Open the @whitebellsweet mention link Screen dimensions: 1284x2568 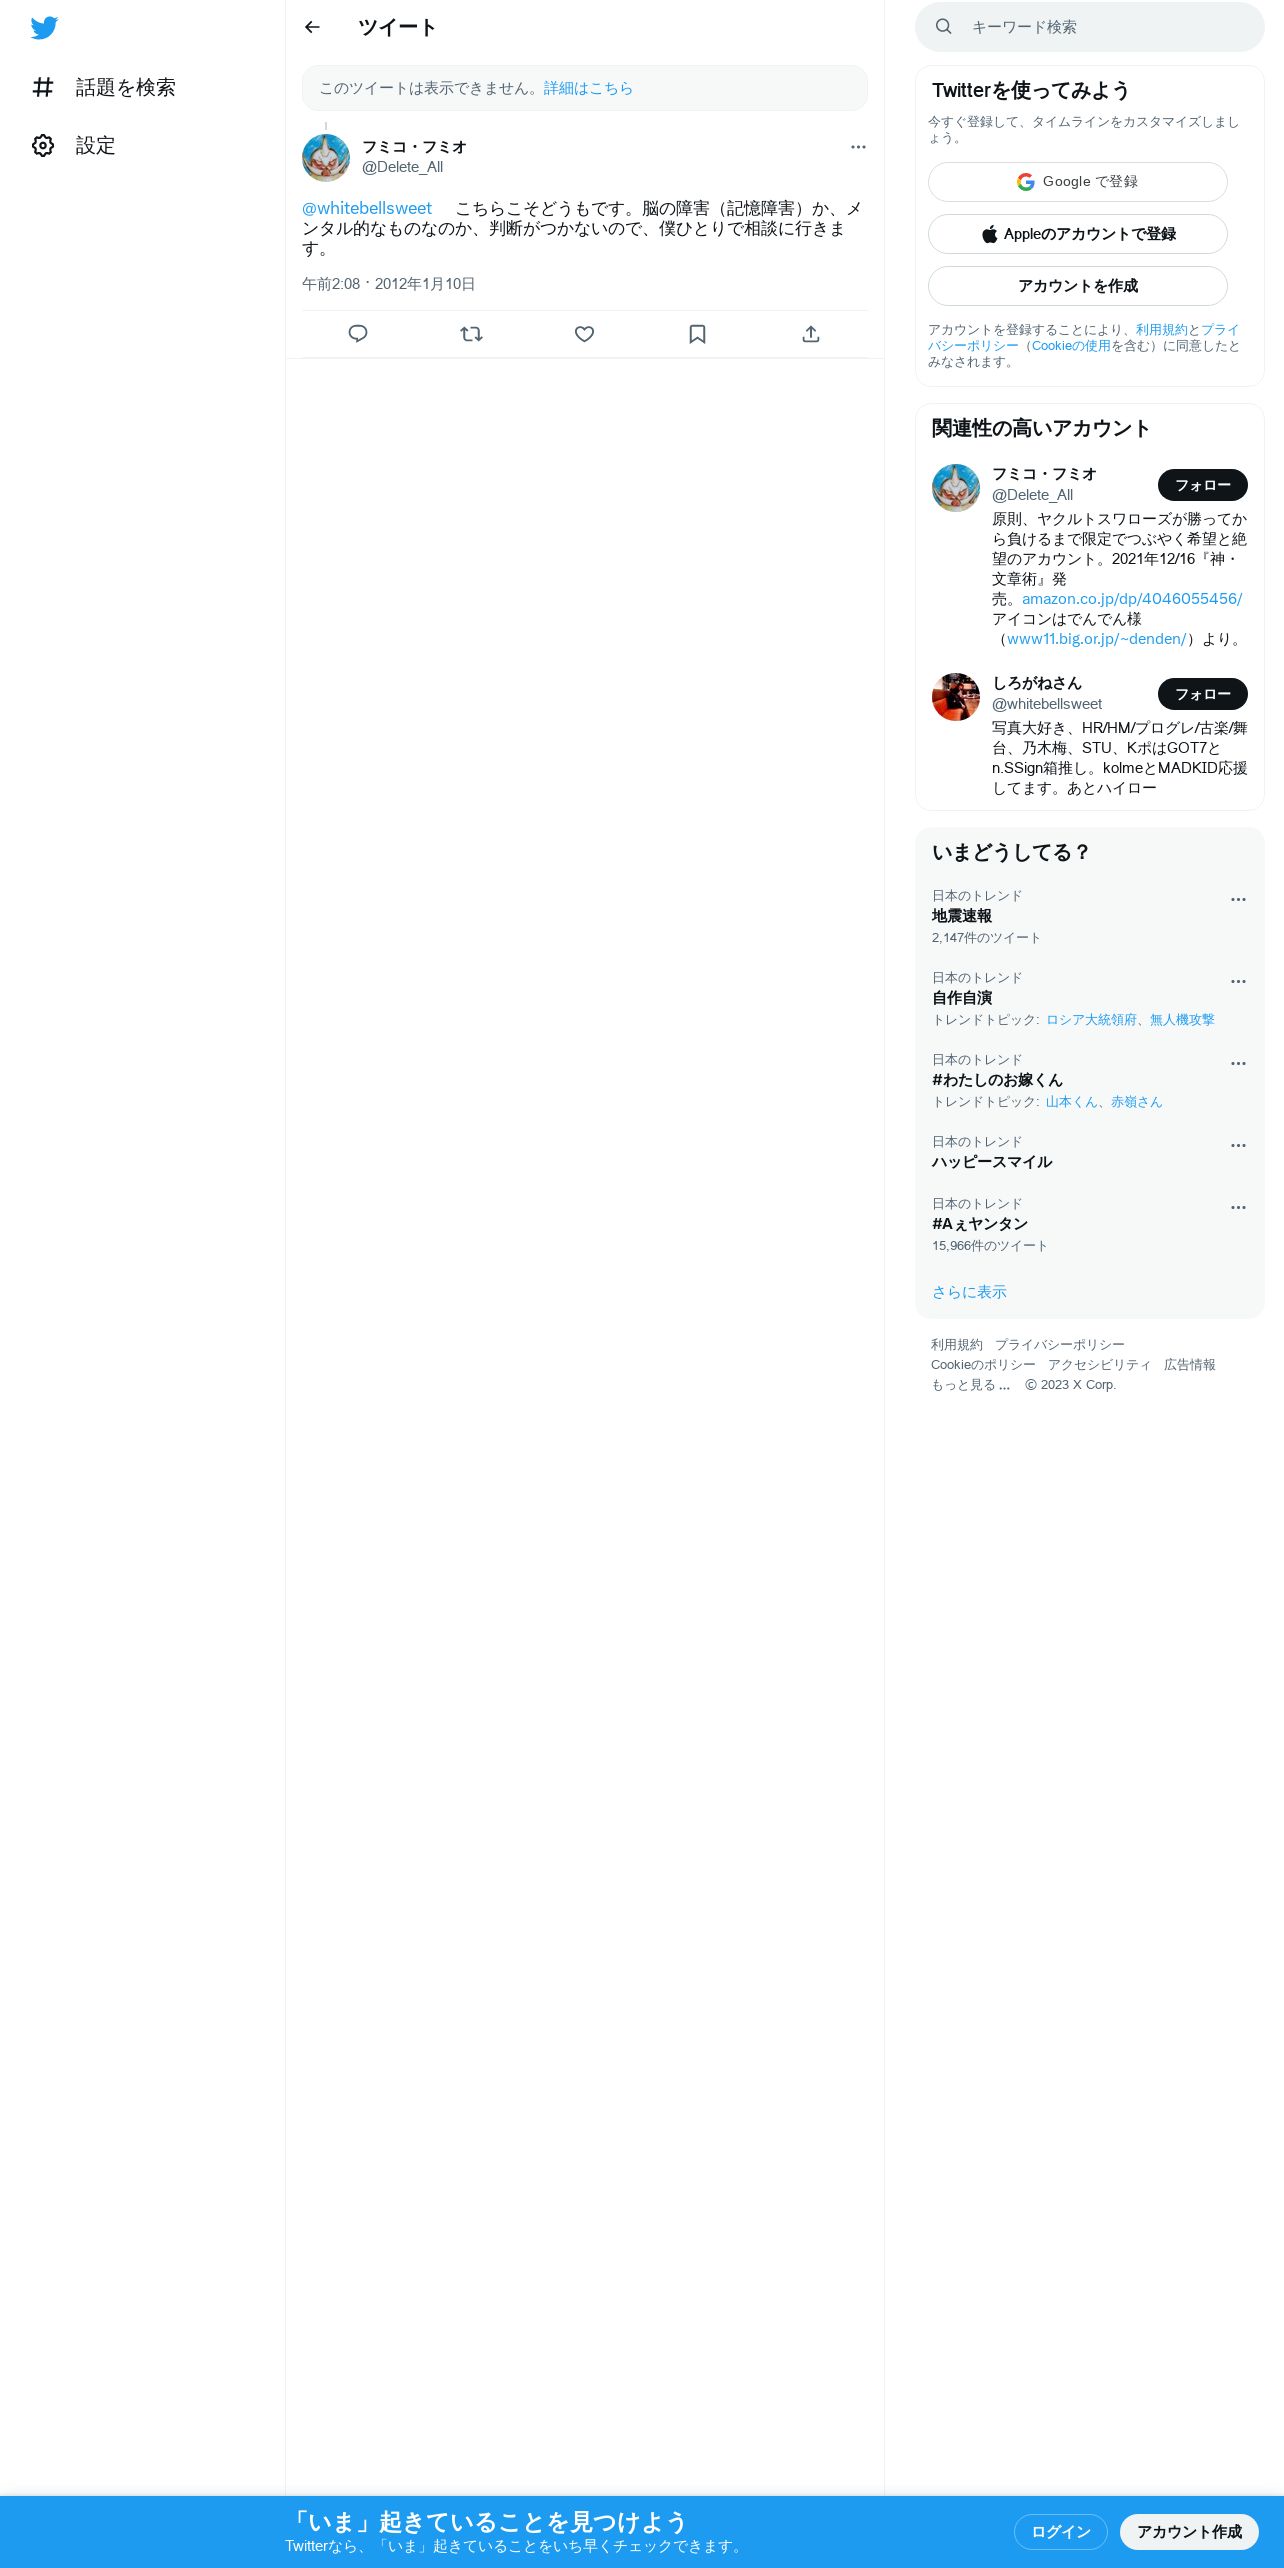click(367, 208)
